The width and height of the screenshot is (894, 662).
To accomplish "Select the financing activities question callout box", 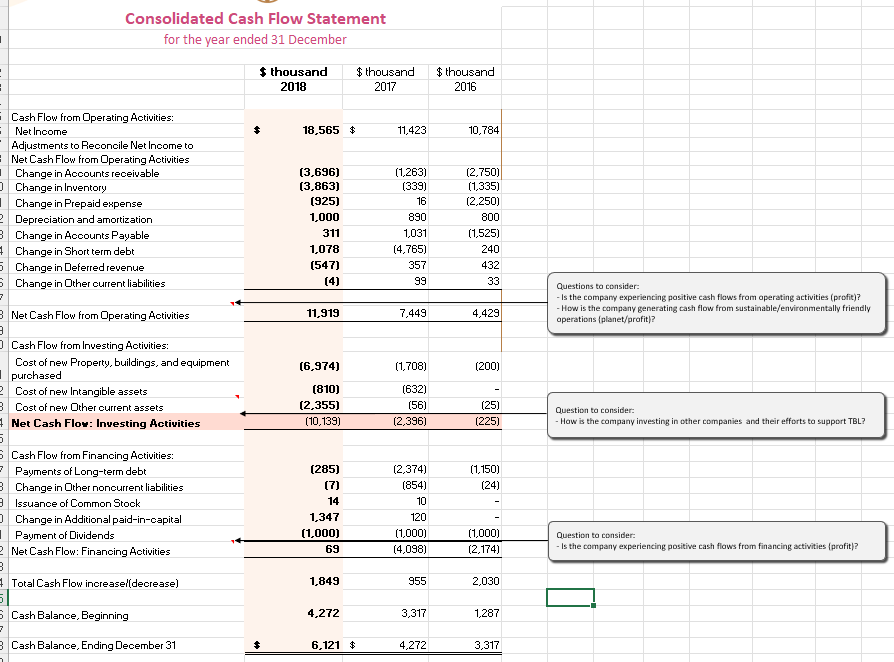I will pos(716,540).
